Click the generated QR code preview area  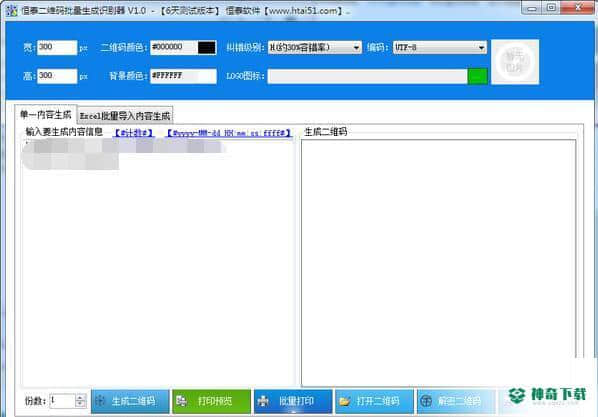439,262
